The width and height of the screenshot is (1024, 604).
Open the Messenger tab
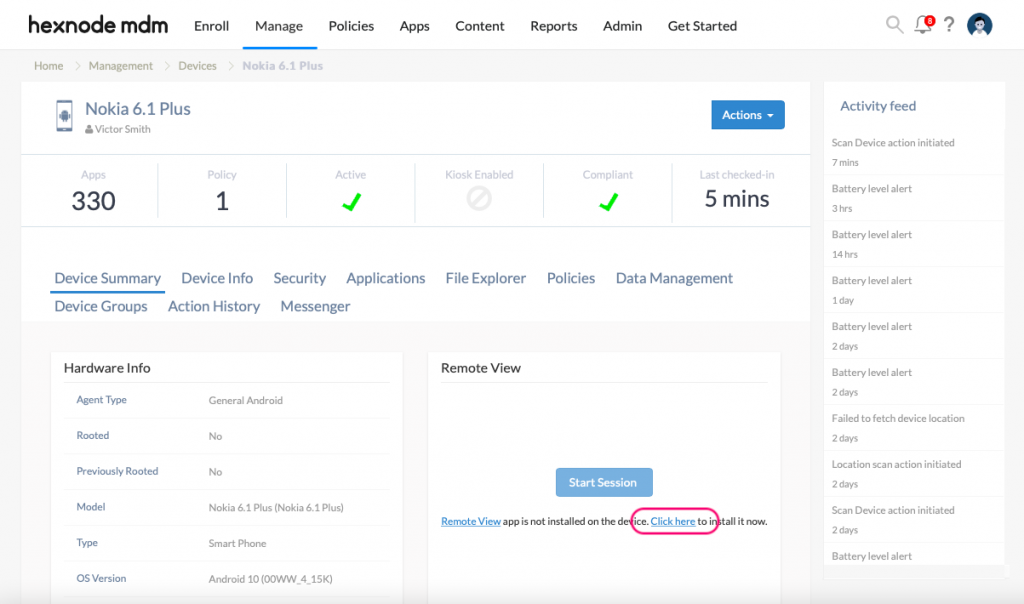tap(315, 306)
